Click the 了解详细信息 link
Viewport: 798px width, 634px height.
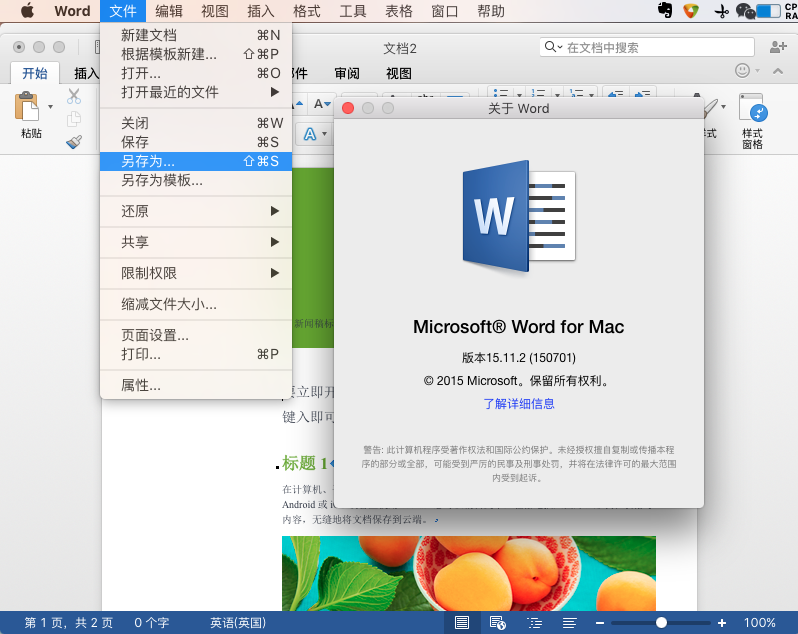click(519, 404)
